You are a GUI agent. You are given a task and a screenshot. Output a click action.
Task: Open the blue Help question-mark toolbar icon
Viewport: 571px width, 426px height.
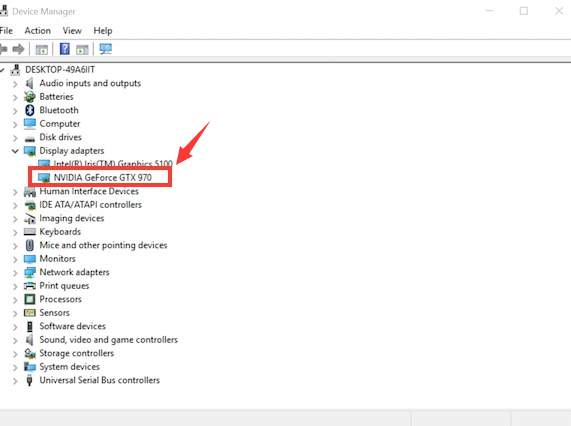(x=64, y=49)
